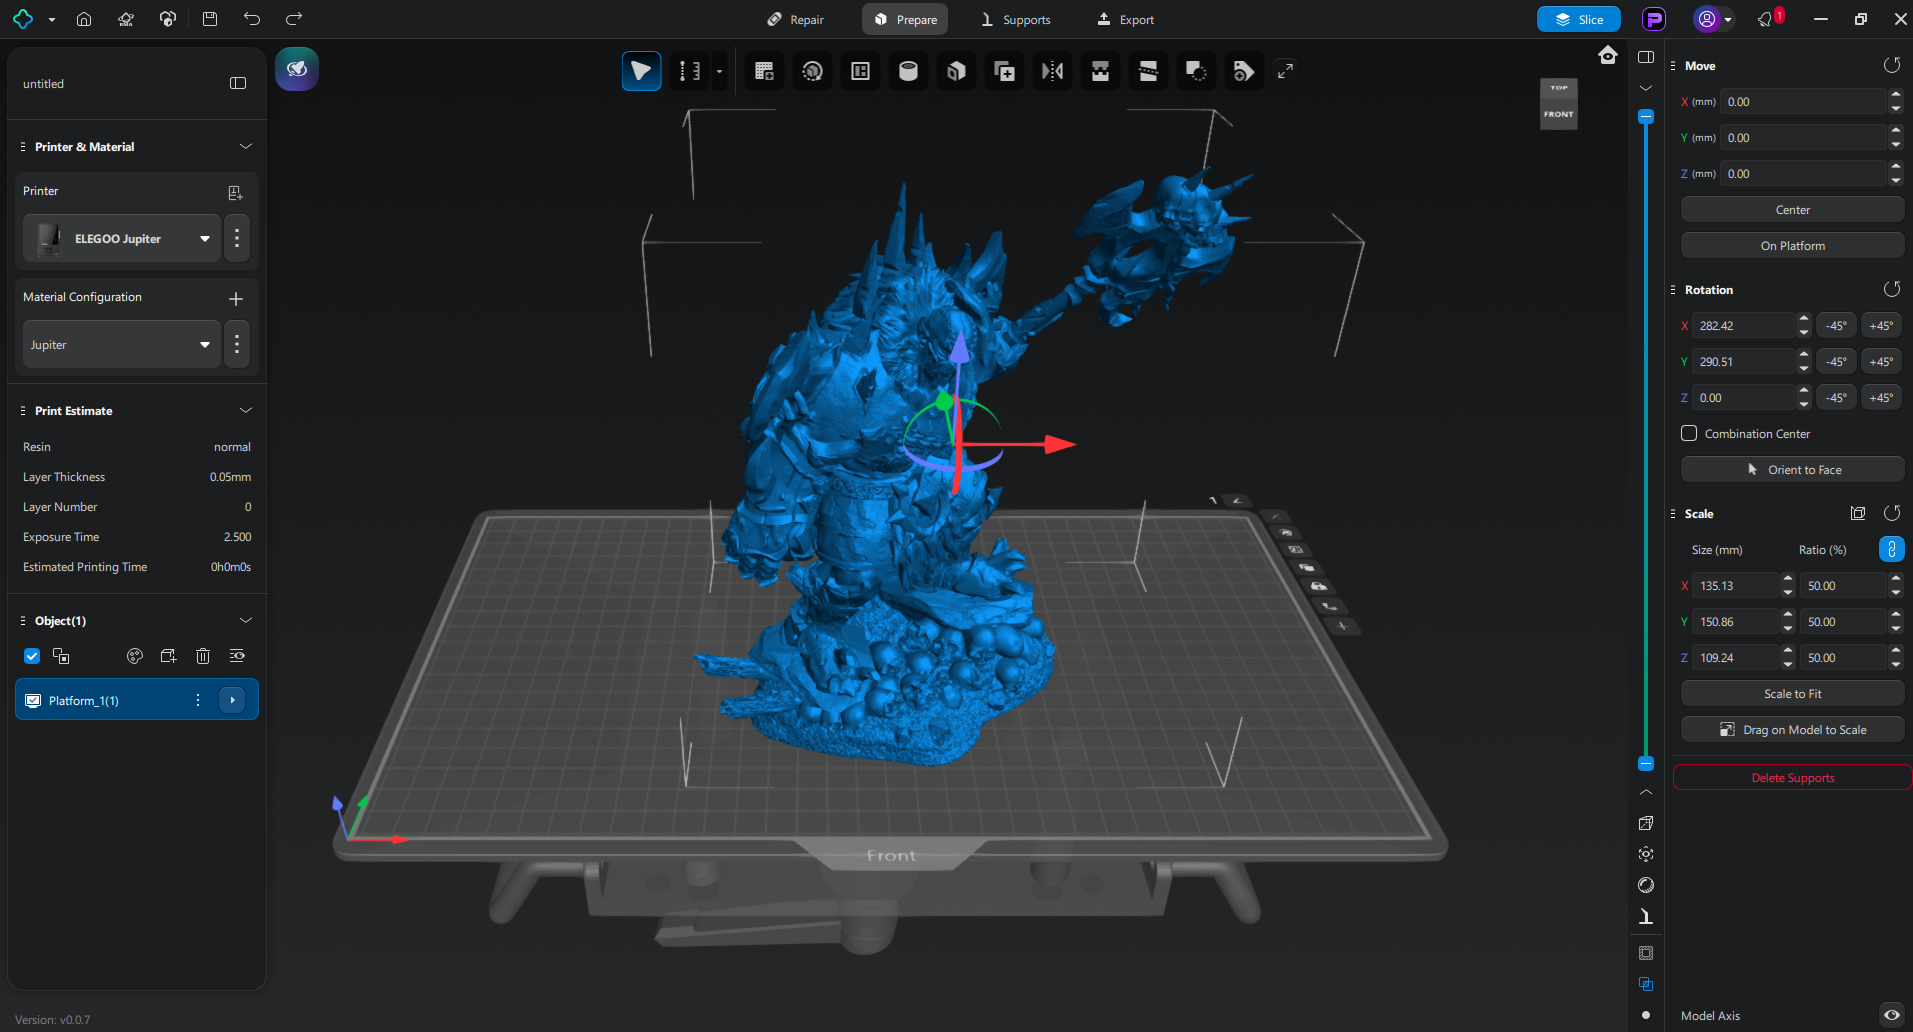This screenshot has height=1032, width=1913.
Task: Switch to the Prepare tab
Action: [x=905, y=20]
